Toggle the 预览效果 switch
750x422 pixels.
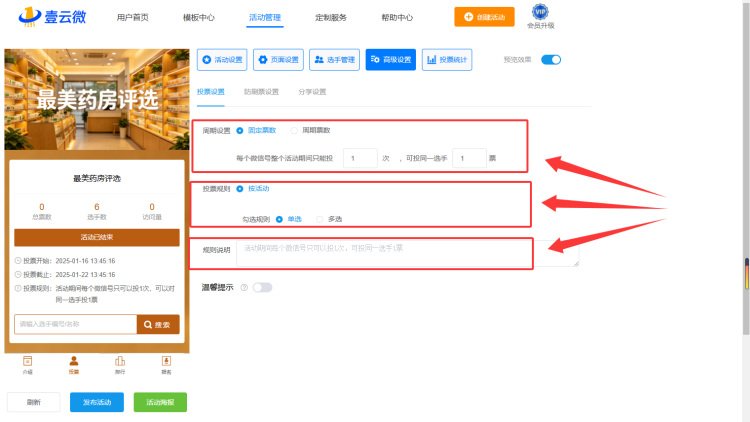[x=551, y=60]
